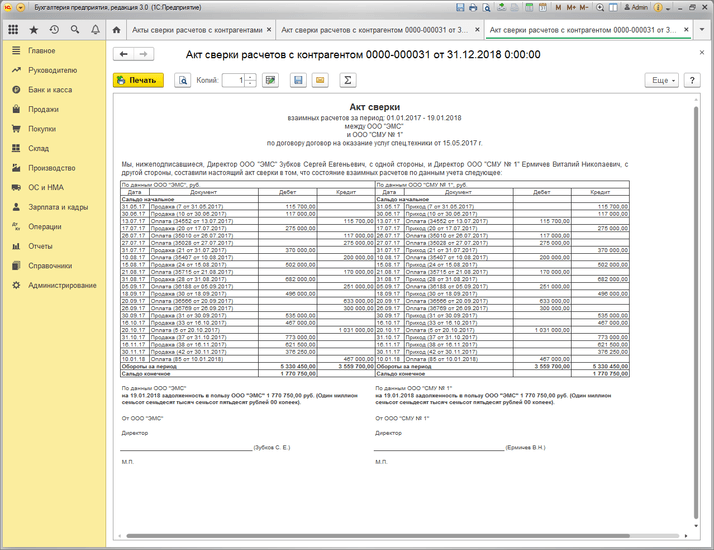Image resolution: width=714 pixels, height=550 pixels.
Task: Open the Admin user dropdown
Action: 636,7
